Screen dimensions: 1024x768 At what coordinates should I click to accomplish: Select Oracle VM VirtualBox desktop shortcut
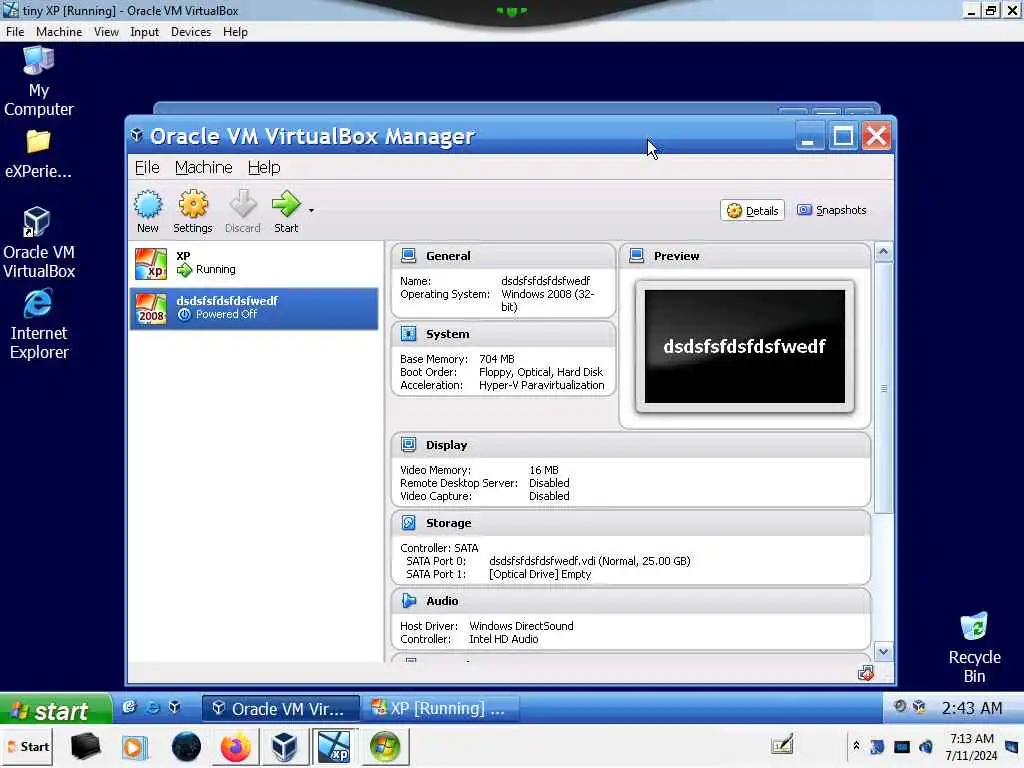click(39, 243)
